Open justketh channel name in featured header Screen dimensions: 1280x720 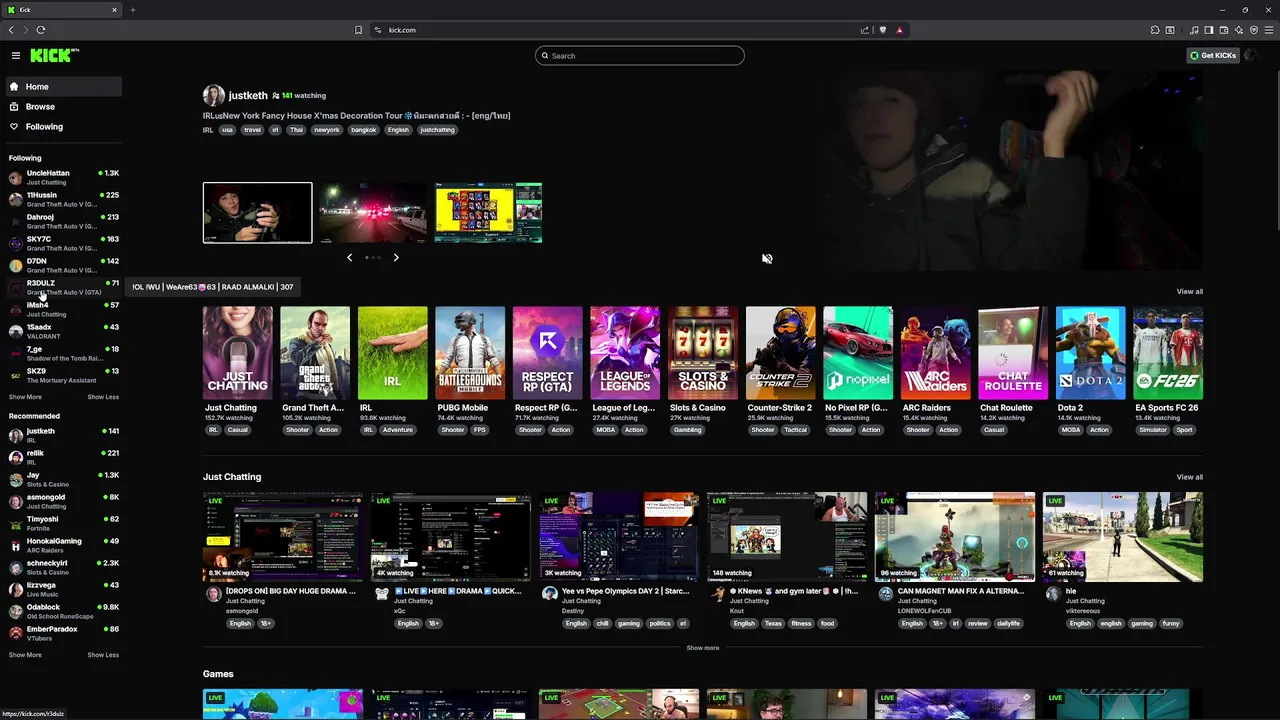coord(248,96)
